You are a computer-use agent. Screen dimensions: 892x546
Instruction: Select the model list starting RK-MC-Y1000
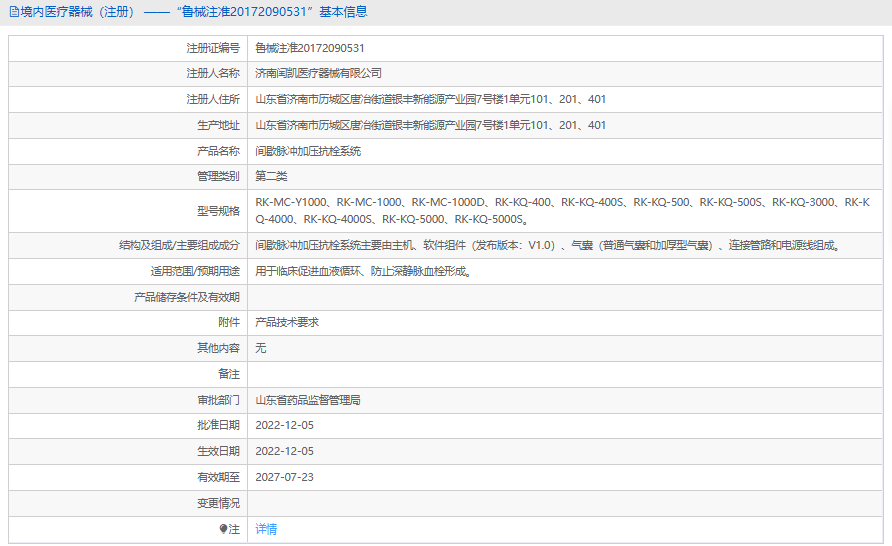coord(562,210)
